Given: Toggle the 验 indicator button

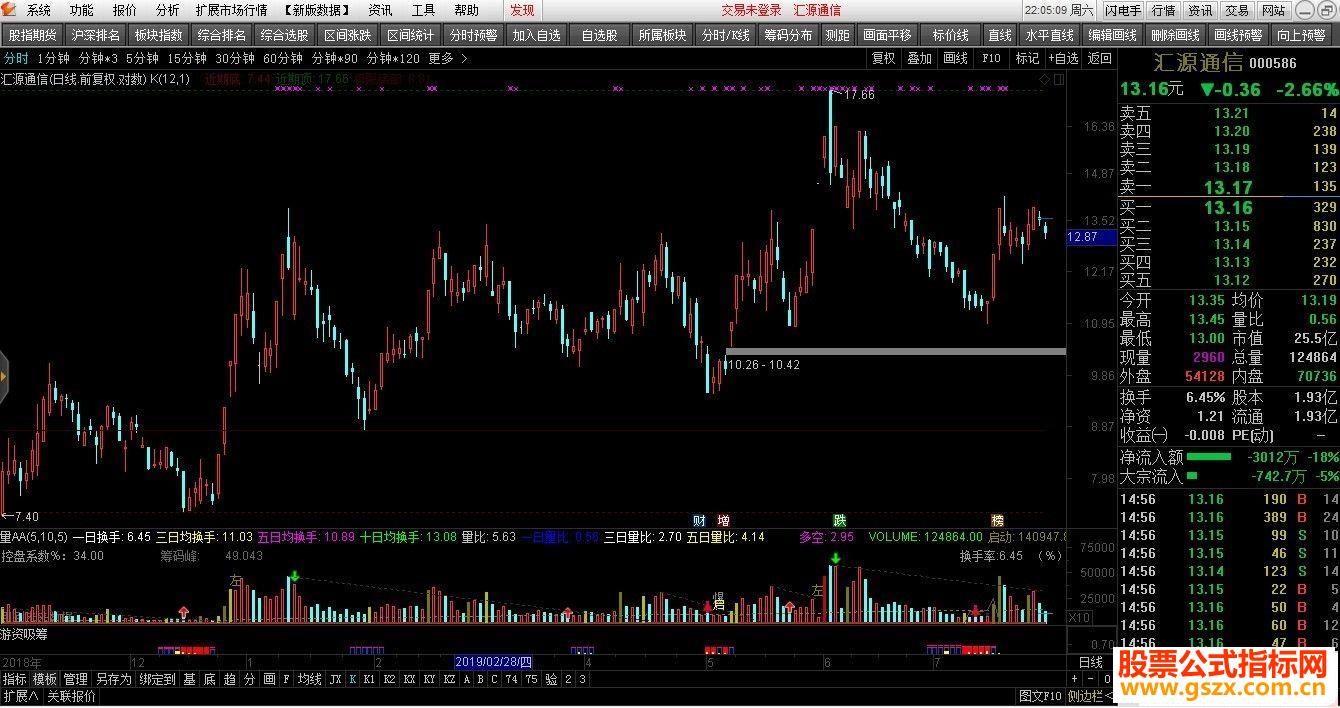Looking at the screenshot, I should 551,679.
